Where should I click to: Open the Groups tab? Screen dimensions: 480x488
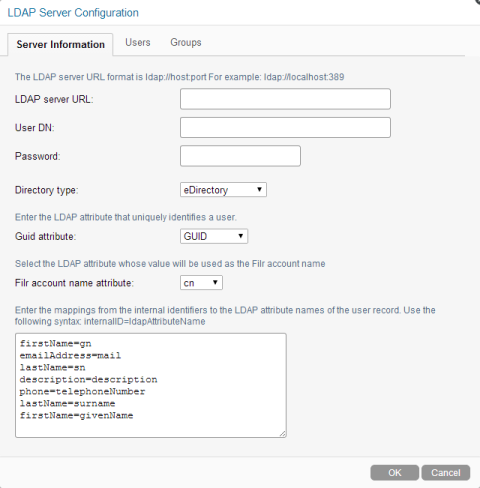coord(186,43)
